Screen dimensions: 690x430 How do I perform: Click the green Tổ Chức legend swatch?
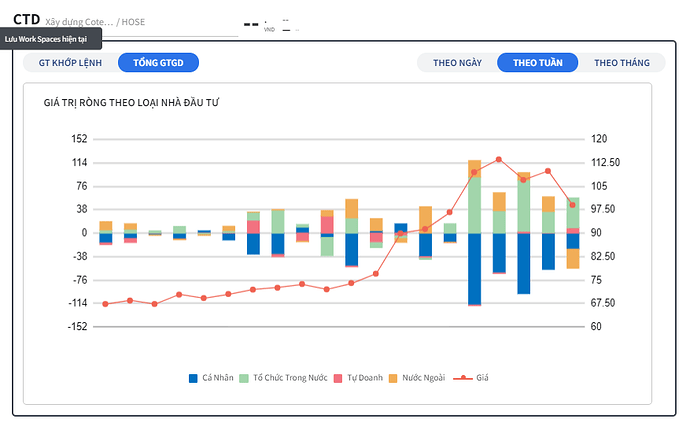point(245,378)
